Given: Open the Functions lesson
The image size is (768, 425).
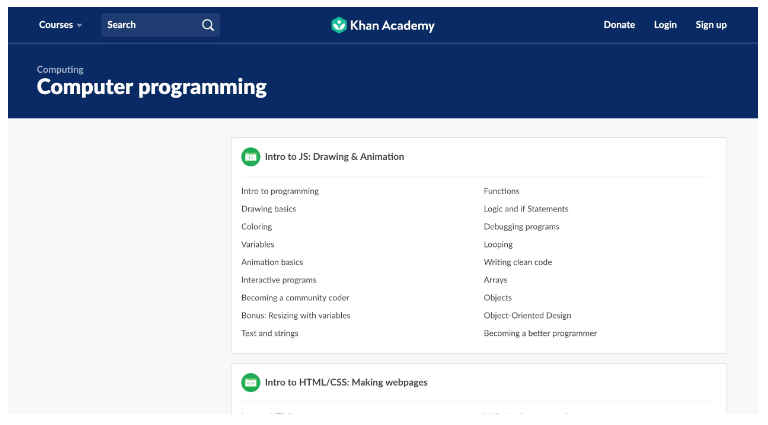Looking at the screenshot, I should pyautogui.click(x=501, y=191).
